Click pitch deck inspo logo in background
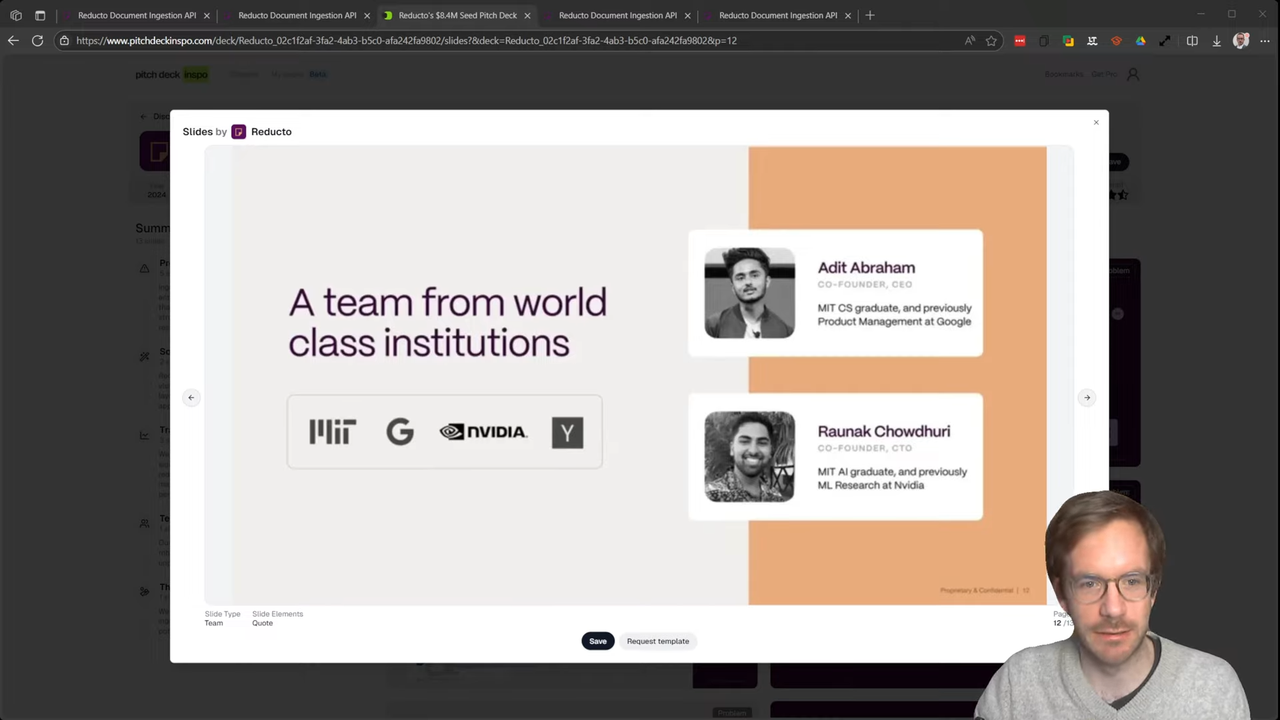This screenshot has width=1280, height=720. [172, 74]
